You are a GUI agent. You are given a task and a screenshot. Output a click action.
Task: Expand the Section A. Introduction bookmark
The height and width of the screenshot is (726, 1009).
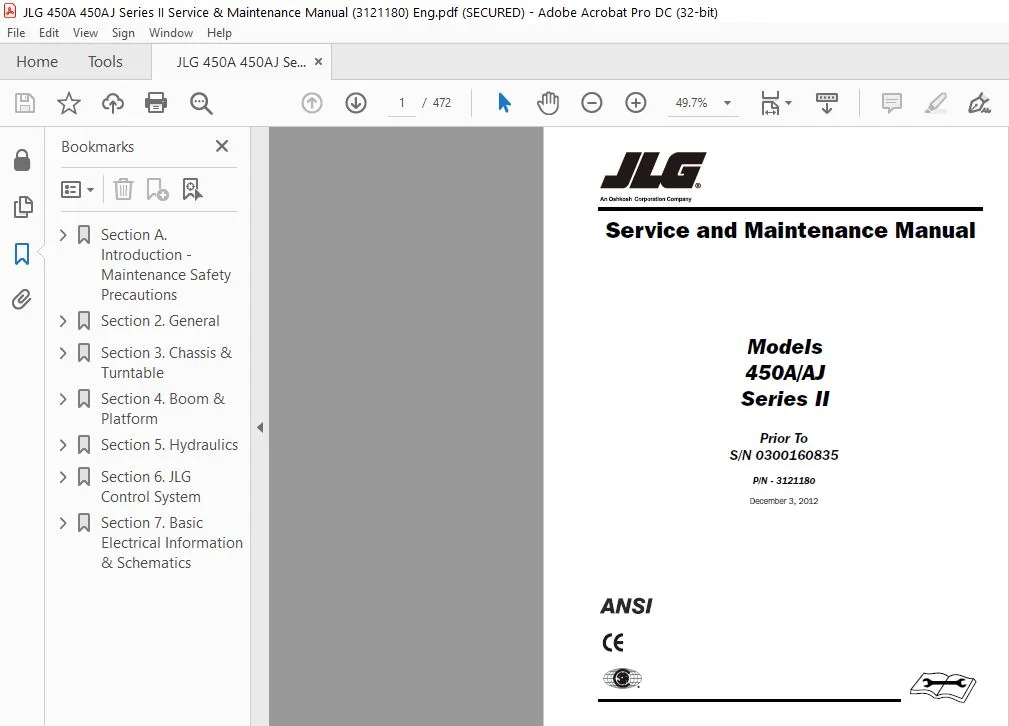click(x=63, y=235)
